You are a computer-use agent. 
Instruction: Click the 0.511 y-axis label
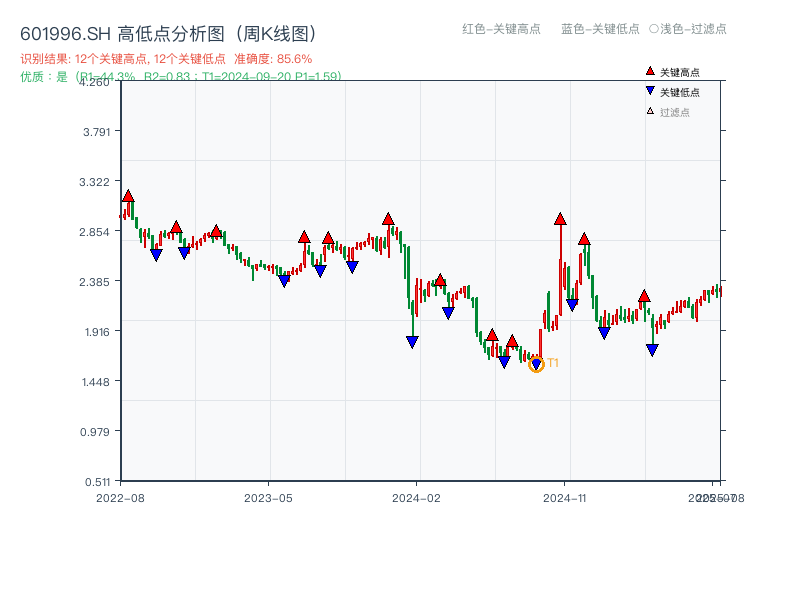tap(97, 482)
